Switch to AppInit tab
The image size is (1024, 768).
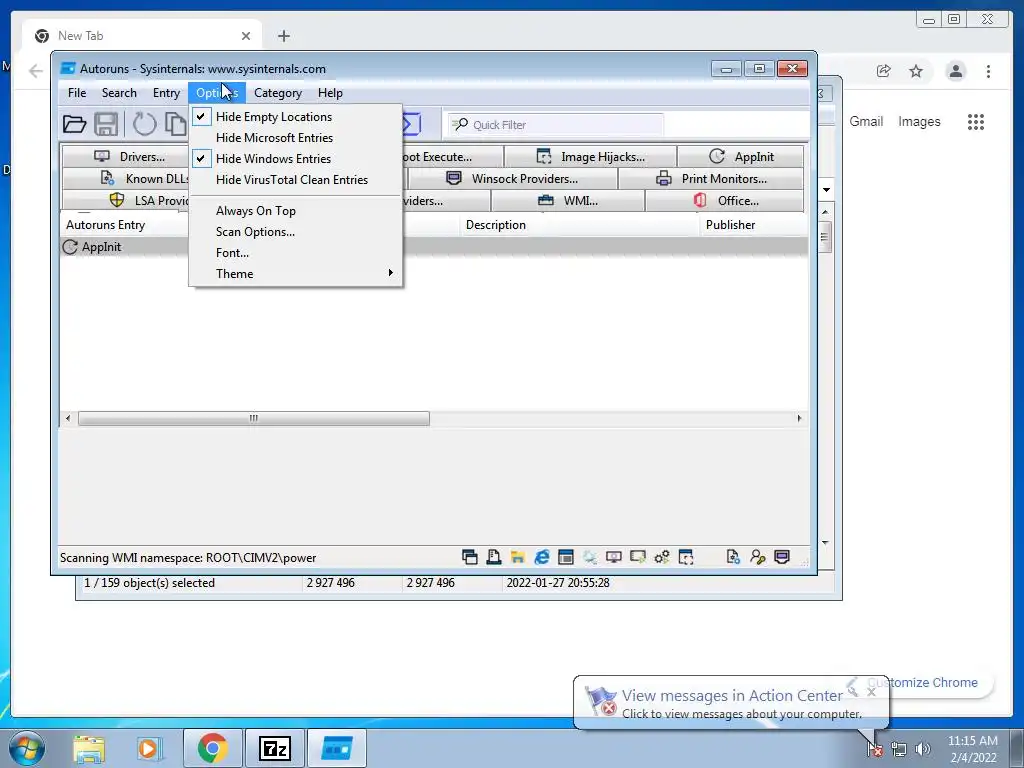[741, 157]
